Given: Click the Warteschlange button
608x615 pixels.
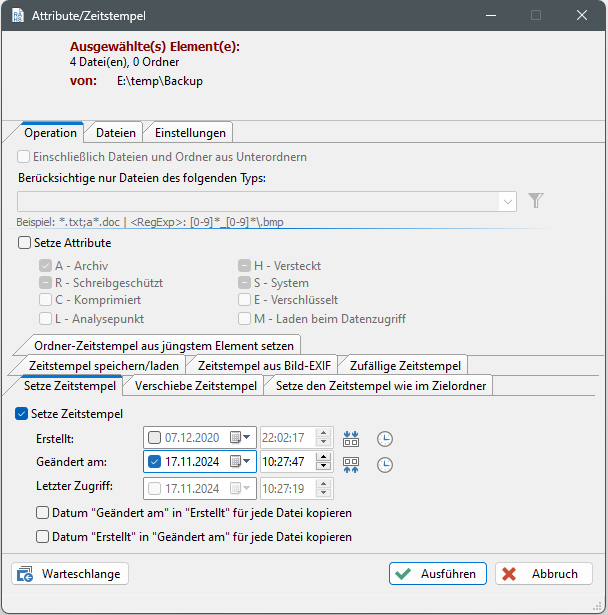Looking at the screenshot, I should [70, 574].
